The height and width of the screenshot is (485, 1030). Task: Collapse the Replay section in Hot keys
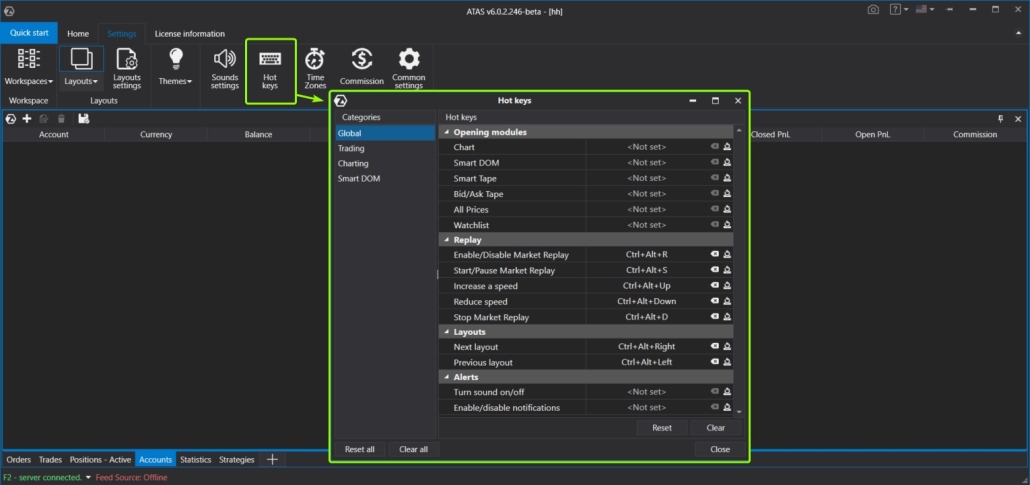[x=446, y=240]
